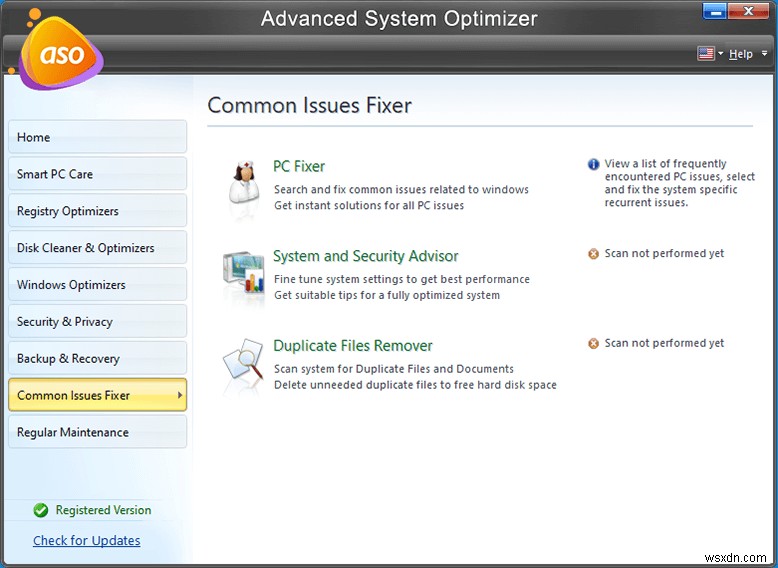Click the scan status icon for Duplicate Files Remover

(594, 343)
